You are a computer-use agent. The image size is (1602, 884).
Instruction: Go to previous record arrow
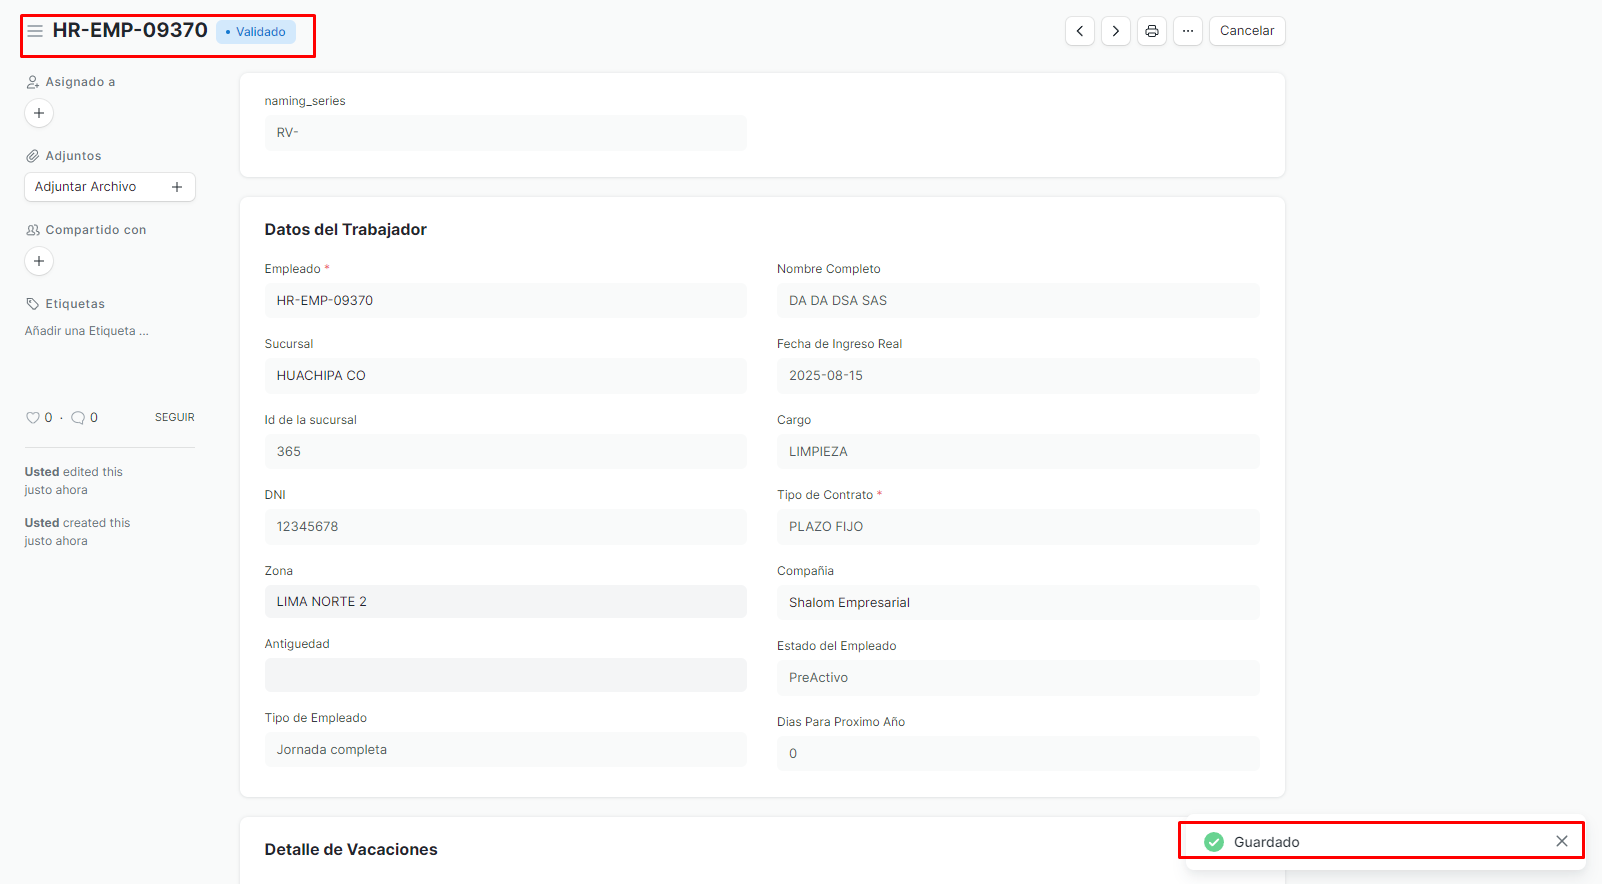[x=1079, y=31]
